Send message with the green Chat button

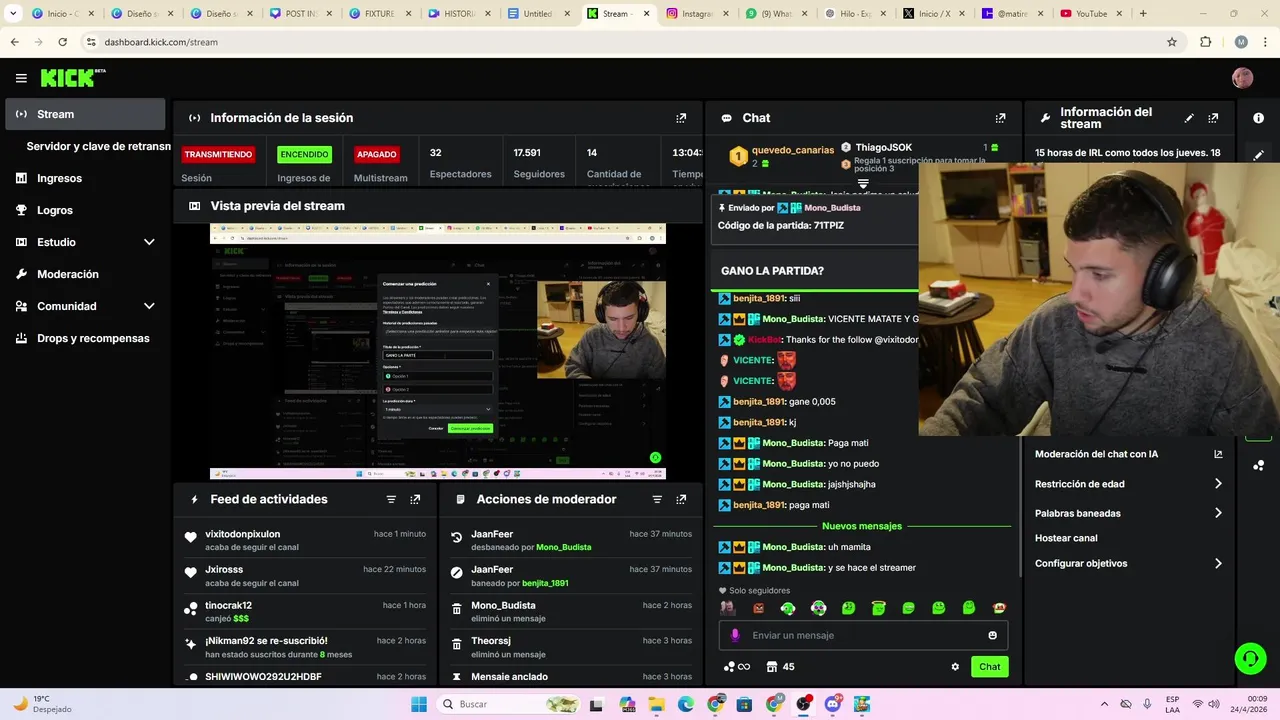(989, 667)
